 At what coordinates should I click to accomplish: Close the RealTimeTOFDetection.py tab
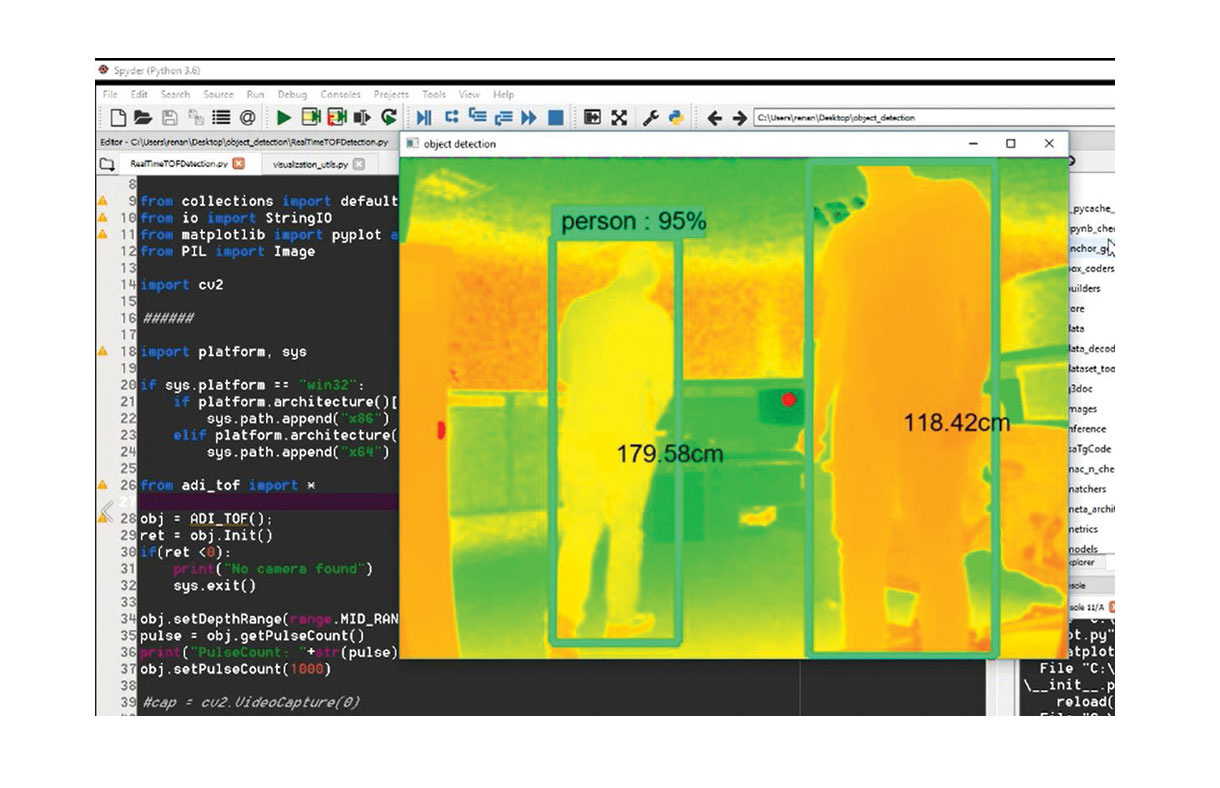(239, 164)
